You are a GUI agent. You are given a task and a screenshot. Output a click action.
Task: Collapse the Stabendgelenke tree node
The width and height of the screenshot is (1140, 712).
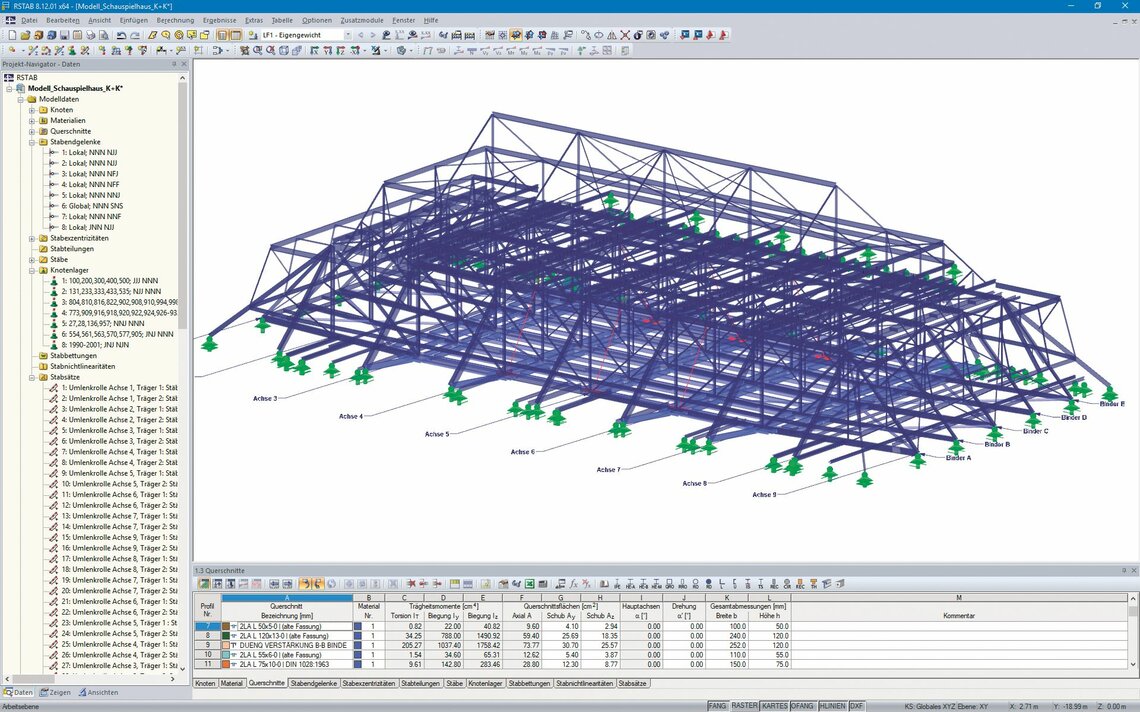click(x=32, y=143)
